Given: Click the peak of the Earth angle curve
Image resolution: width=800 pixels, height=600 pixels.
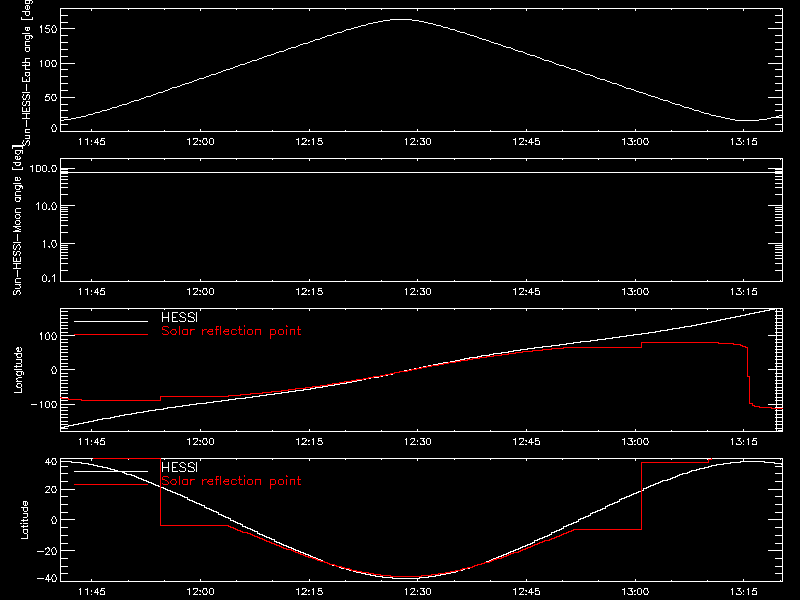Looking at the screenshot, I should (403, 19).
